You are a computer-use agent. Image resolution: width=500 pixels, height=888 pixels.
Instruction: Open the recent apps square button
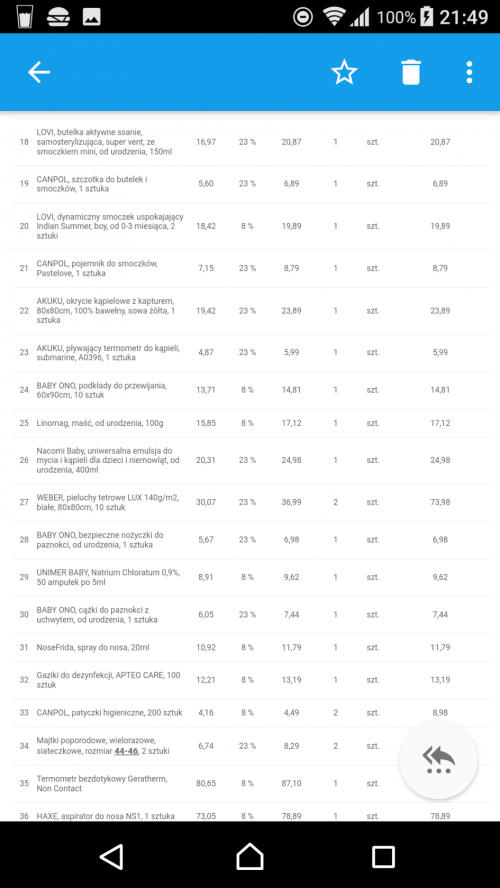383,857
